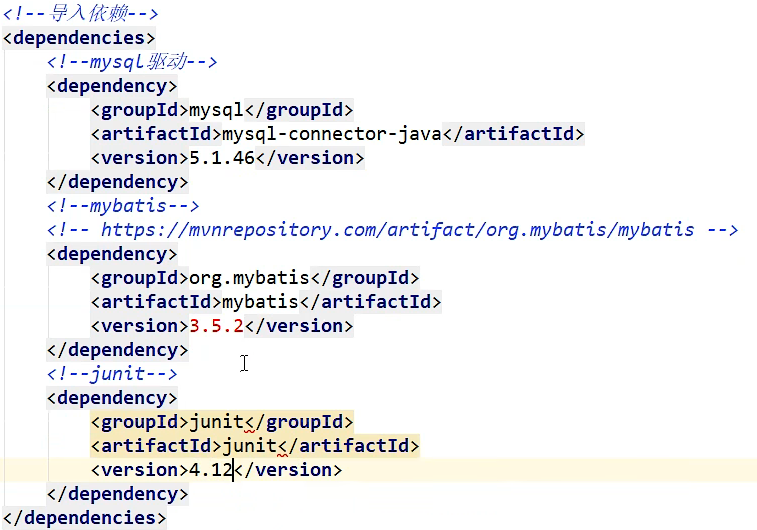Click the Chinese import-dependencies comment at top
757x530 pixels.
(80, 14)
